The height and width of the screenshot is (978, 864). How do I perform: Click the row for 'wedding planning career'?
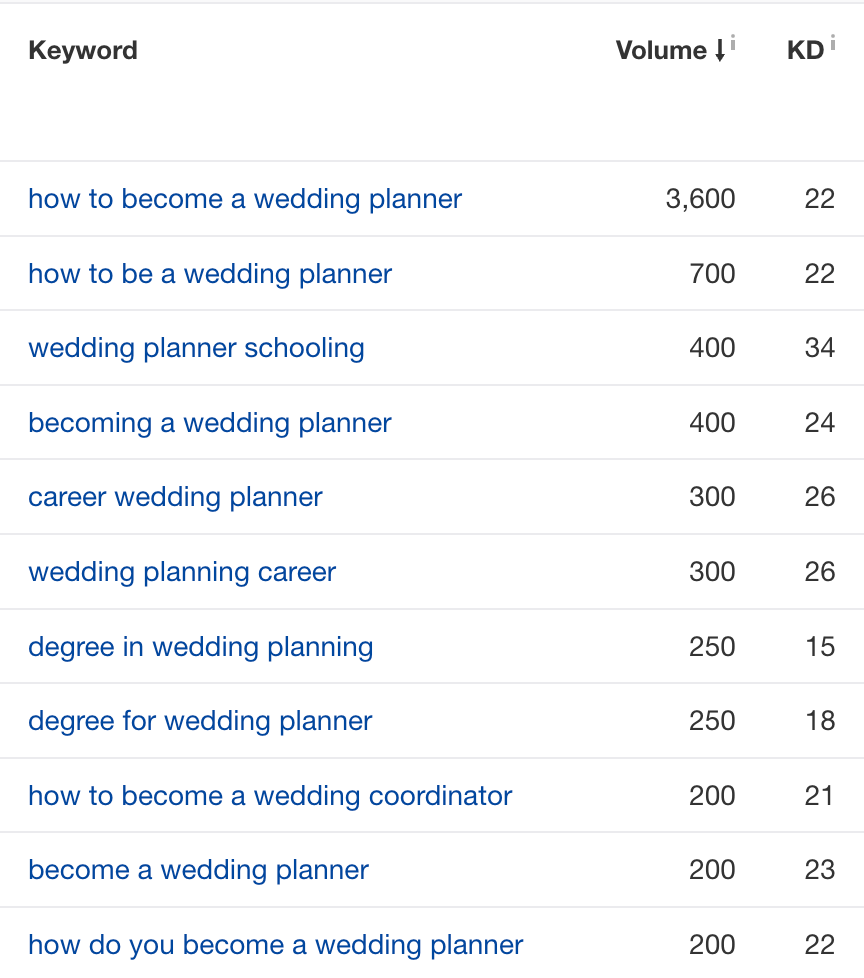pos(432,572)
